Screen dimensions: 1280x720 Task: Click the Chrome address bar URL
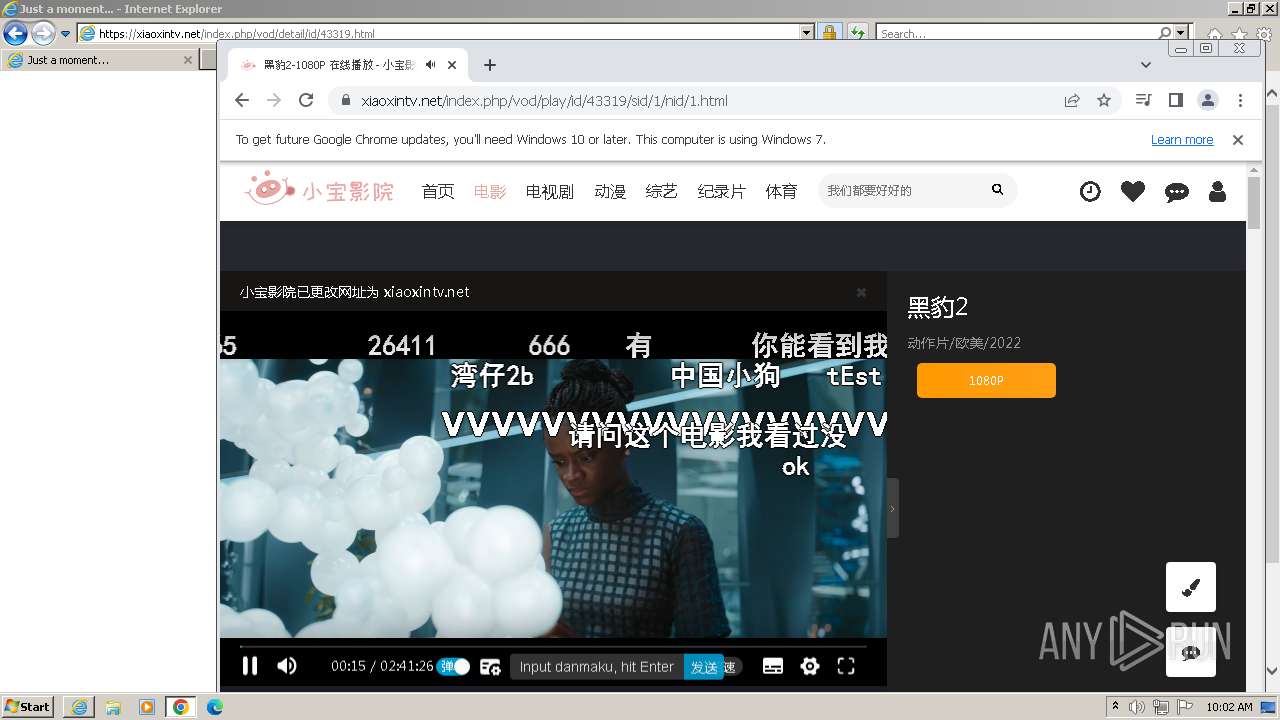coord(544,101)
